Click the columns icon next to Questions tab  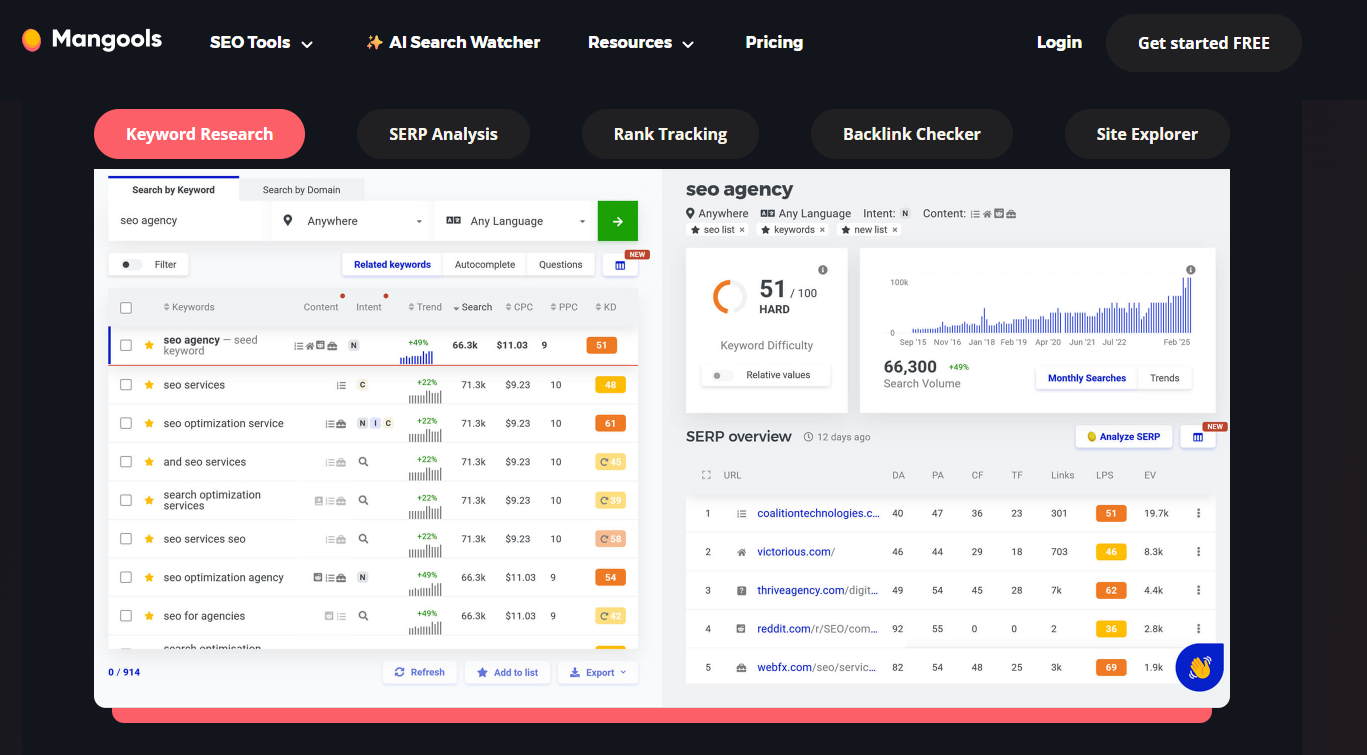click(x=620, y=265)
